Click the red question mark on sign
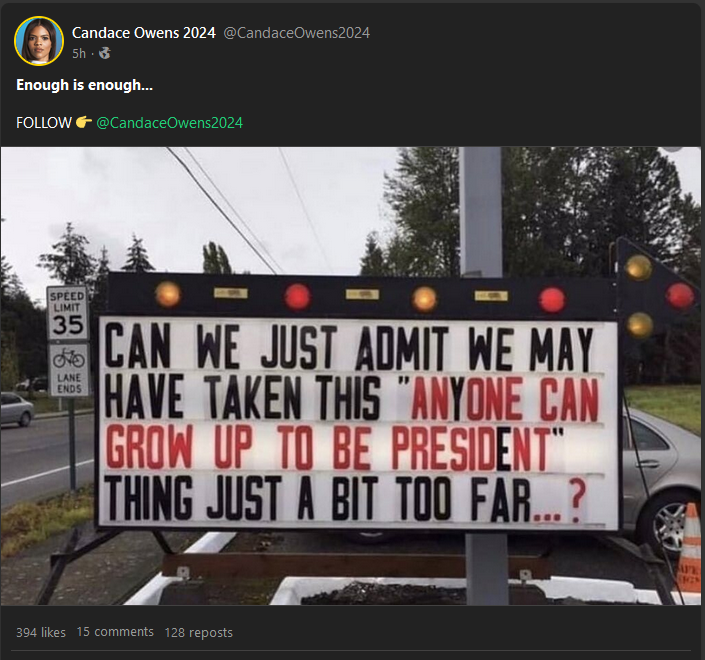This screenshot has height=660, width=705. [577, 500]
